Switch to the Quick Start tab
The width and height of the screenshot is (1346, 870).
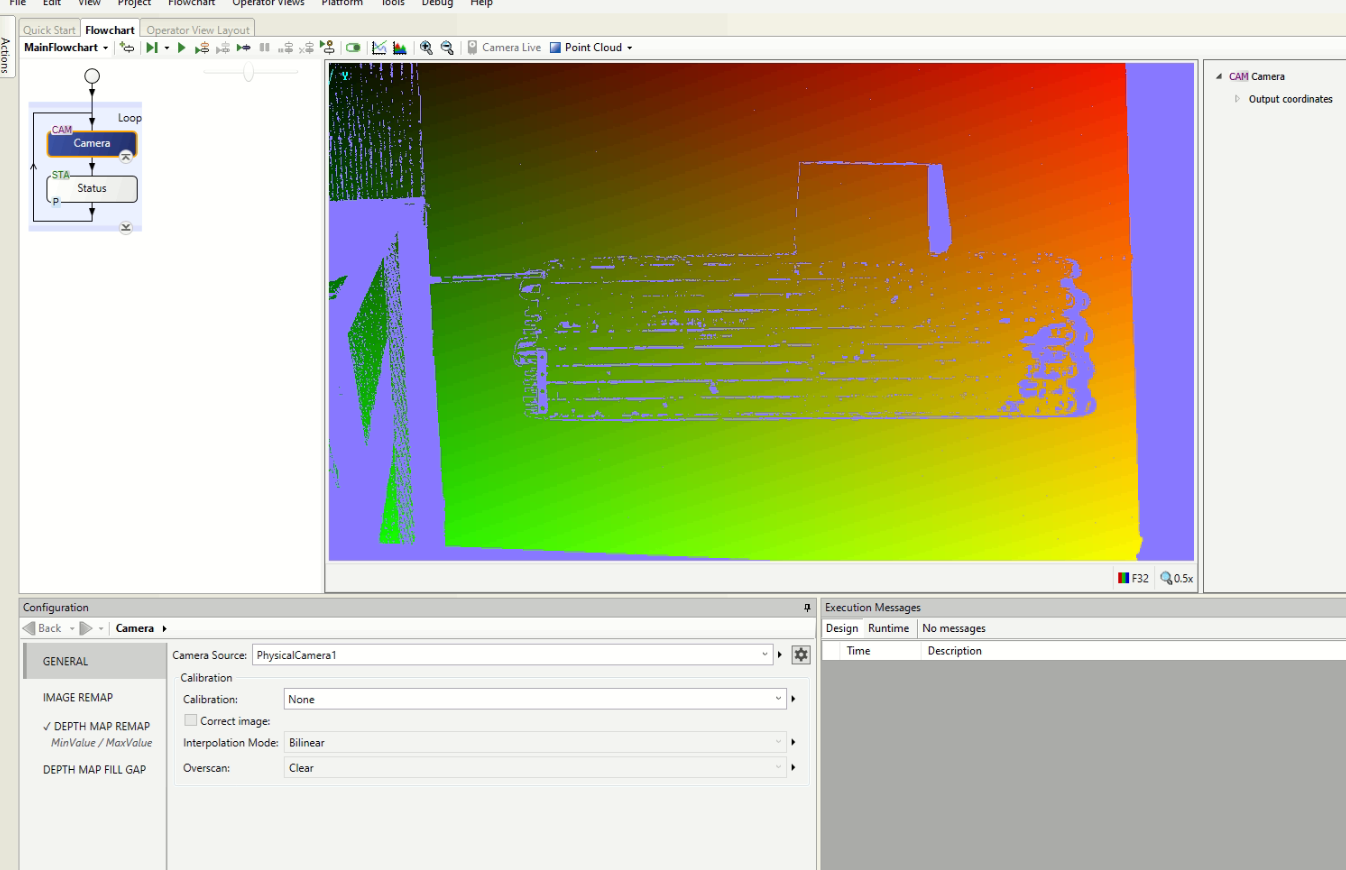[49, 30]
